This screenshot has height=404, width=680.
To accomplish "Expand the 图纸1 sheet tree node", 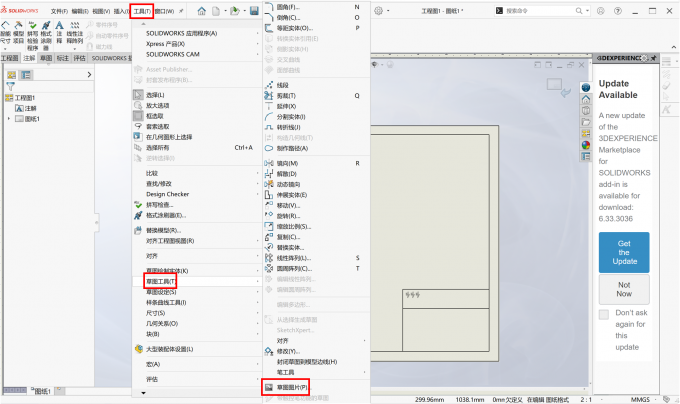I will (9, 119).
